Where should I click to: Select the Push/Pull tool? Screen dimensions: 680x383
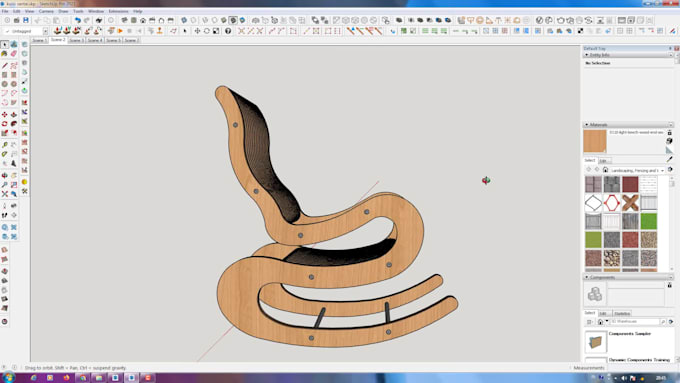tap(14, 115)
